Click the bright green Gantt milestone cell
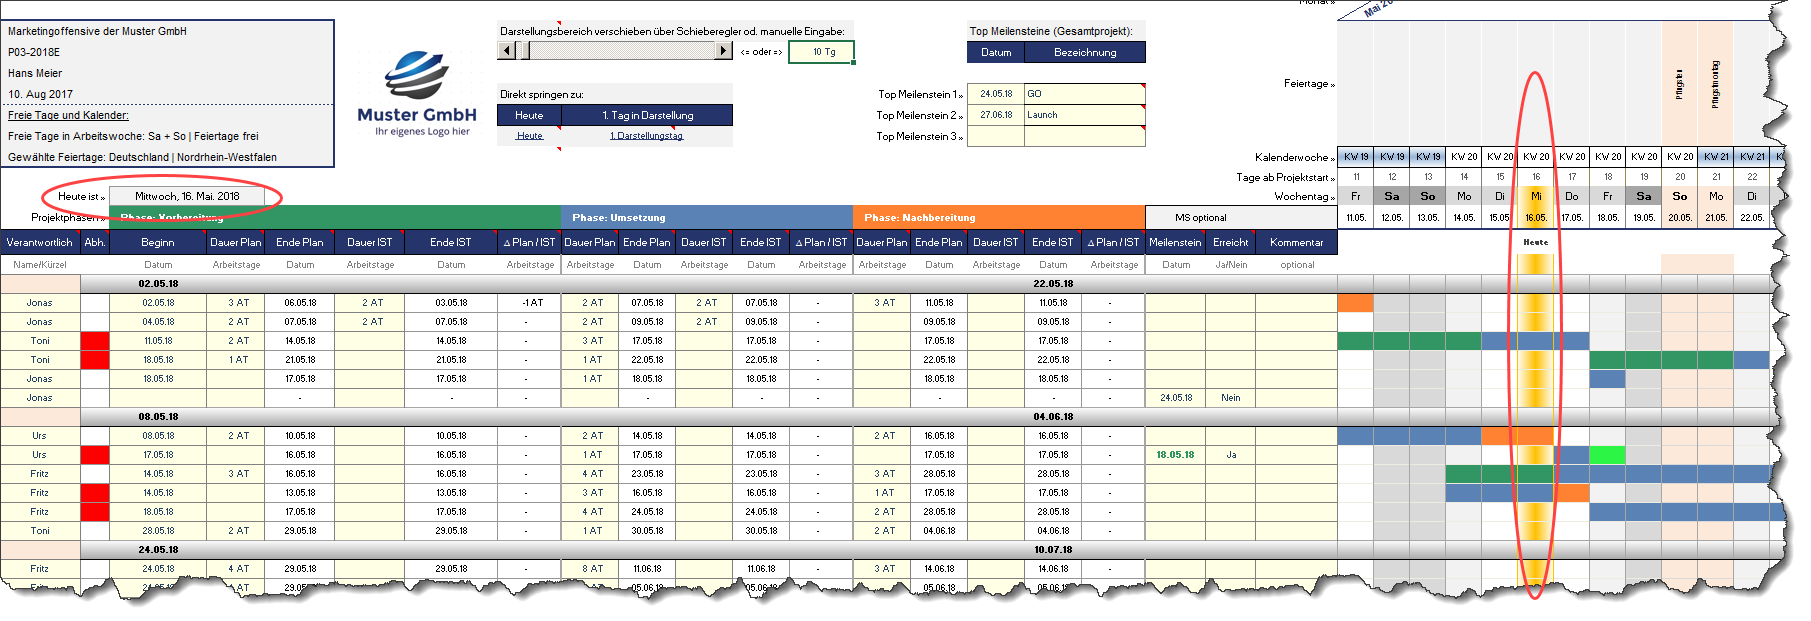The height and width of the screenshot is (621, 1811). pos(1607,455)
